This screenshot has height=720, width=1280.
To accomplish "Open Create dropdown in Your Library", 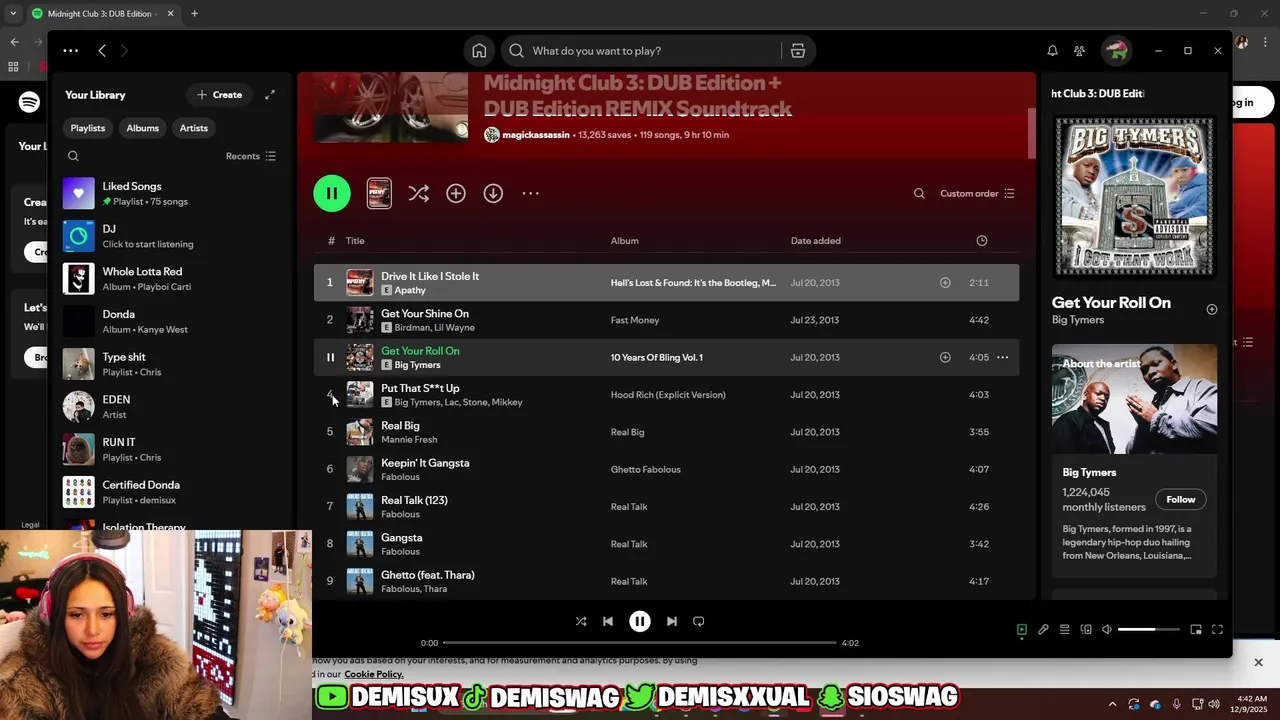I will coord(219,94).
